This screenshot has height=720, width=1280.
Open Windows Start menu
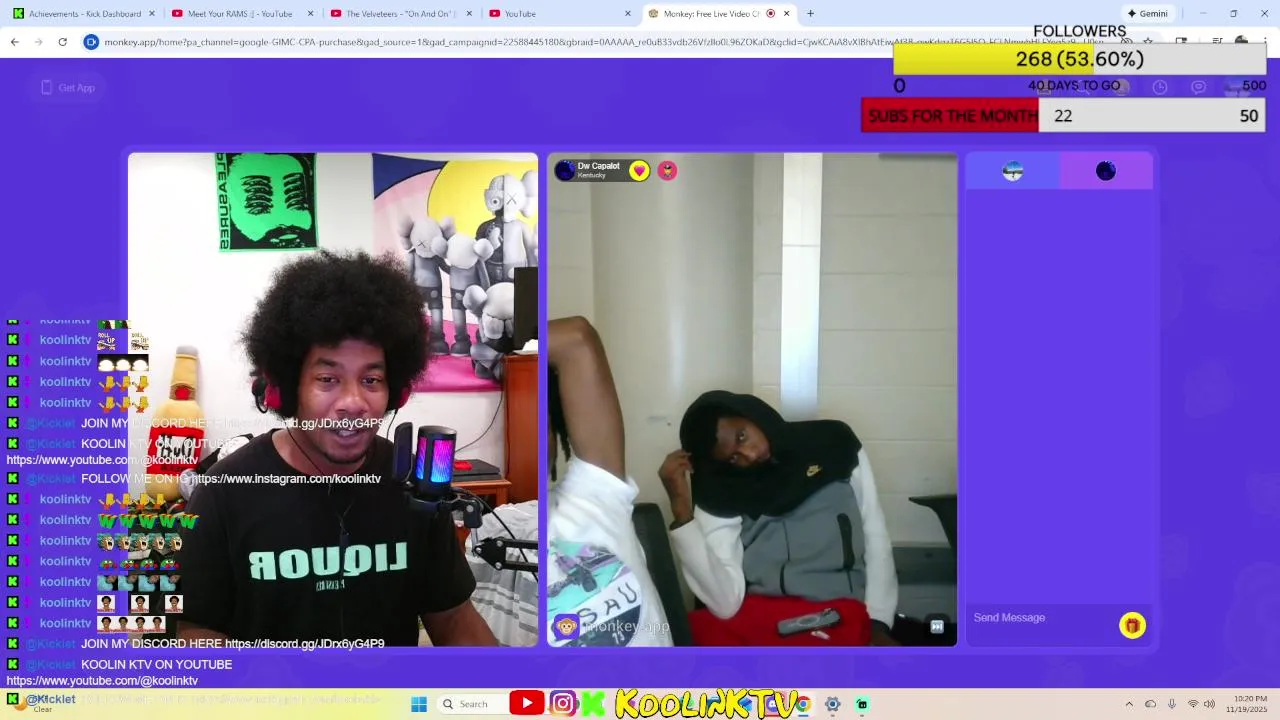point(419,704)
